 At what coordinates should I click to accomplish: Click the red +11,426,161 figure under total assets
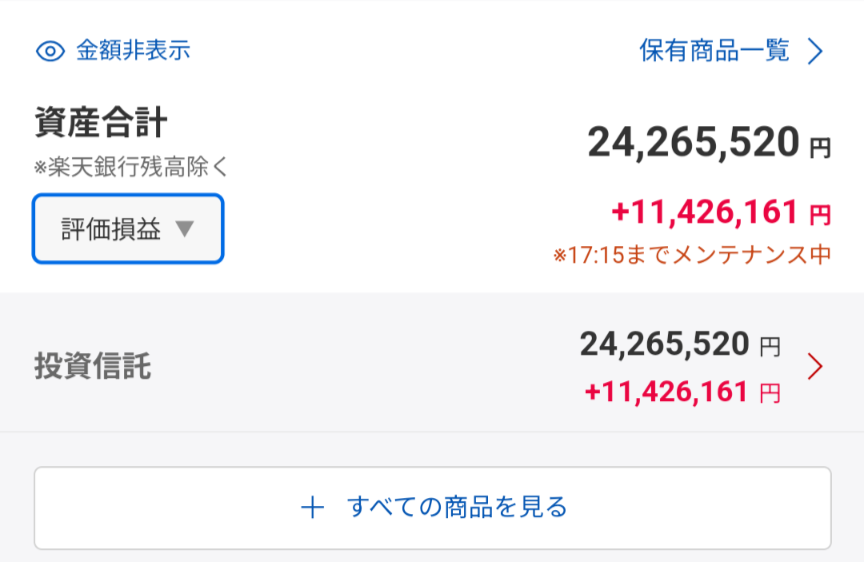pyautogui.click(x=704, y=212)
